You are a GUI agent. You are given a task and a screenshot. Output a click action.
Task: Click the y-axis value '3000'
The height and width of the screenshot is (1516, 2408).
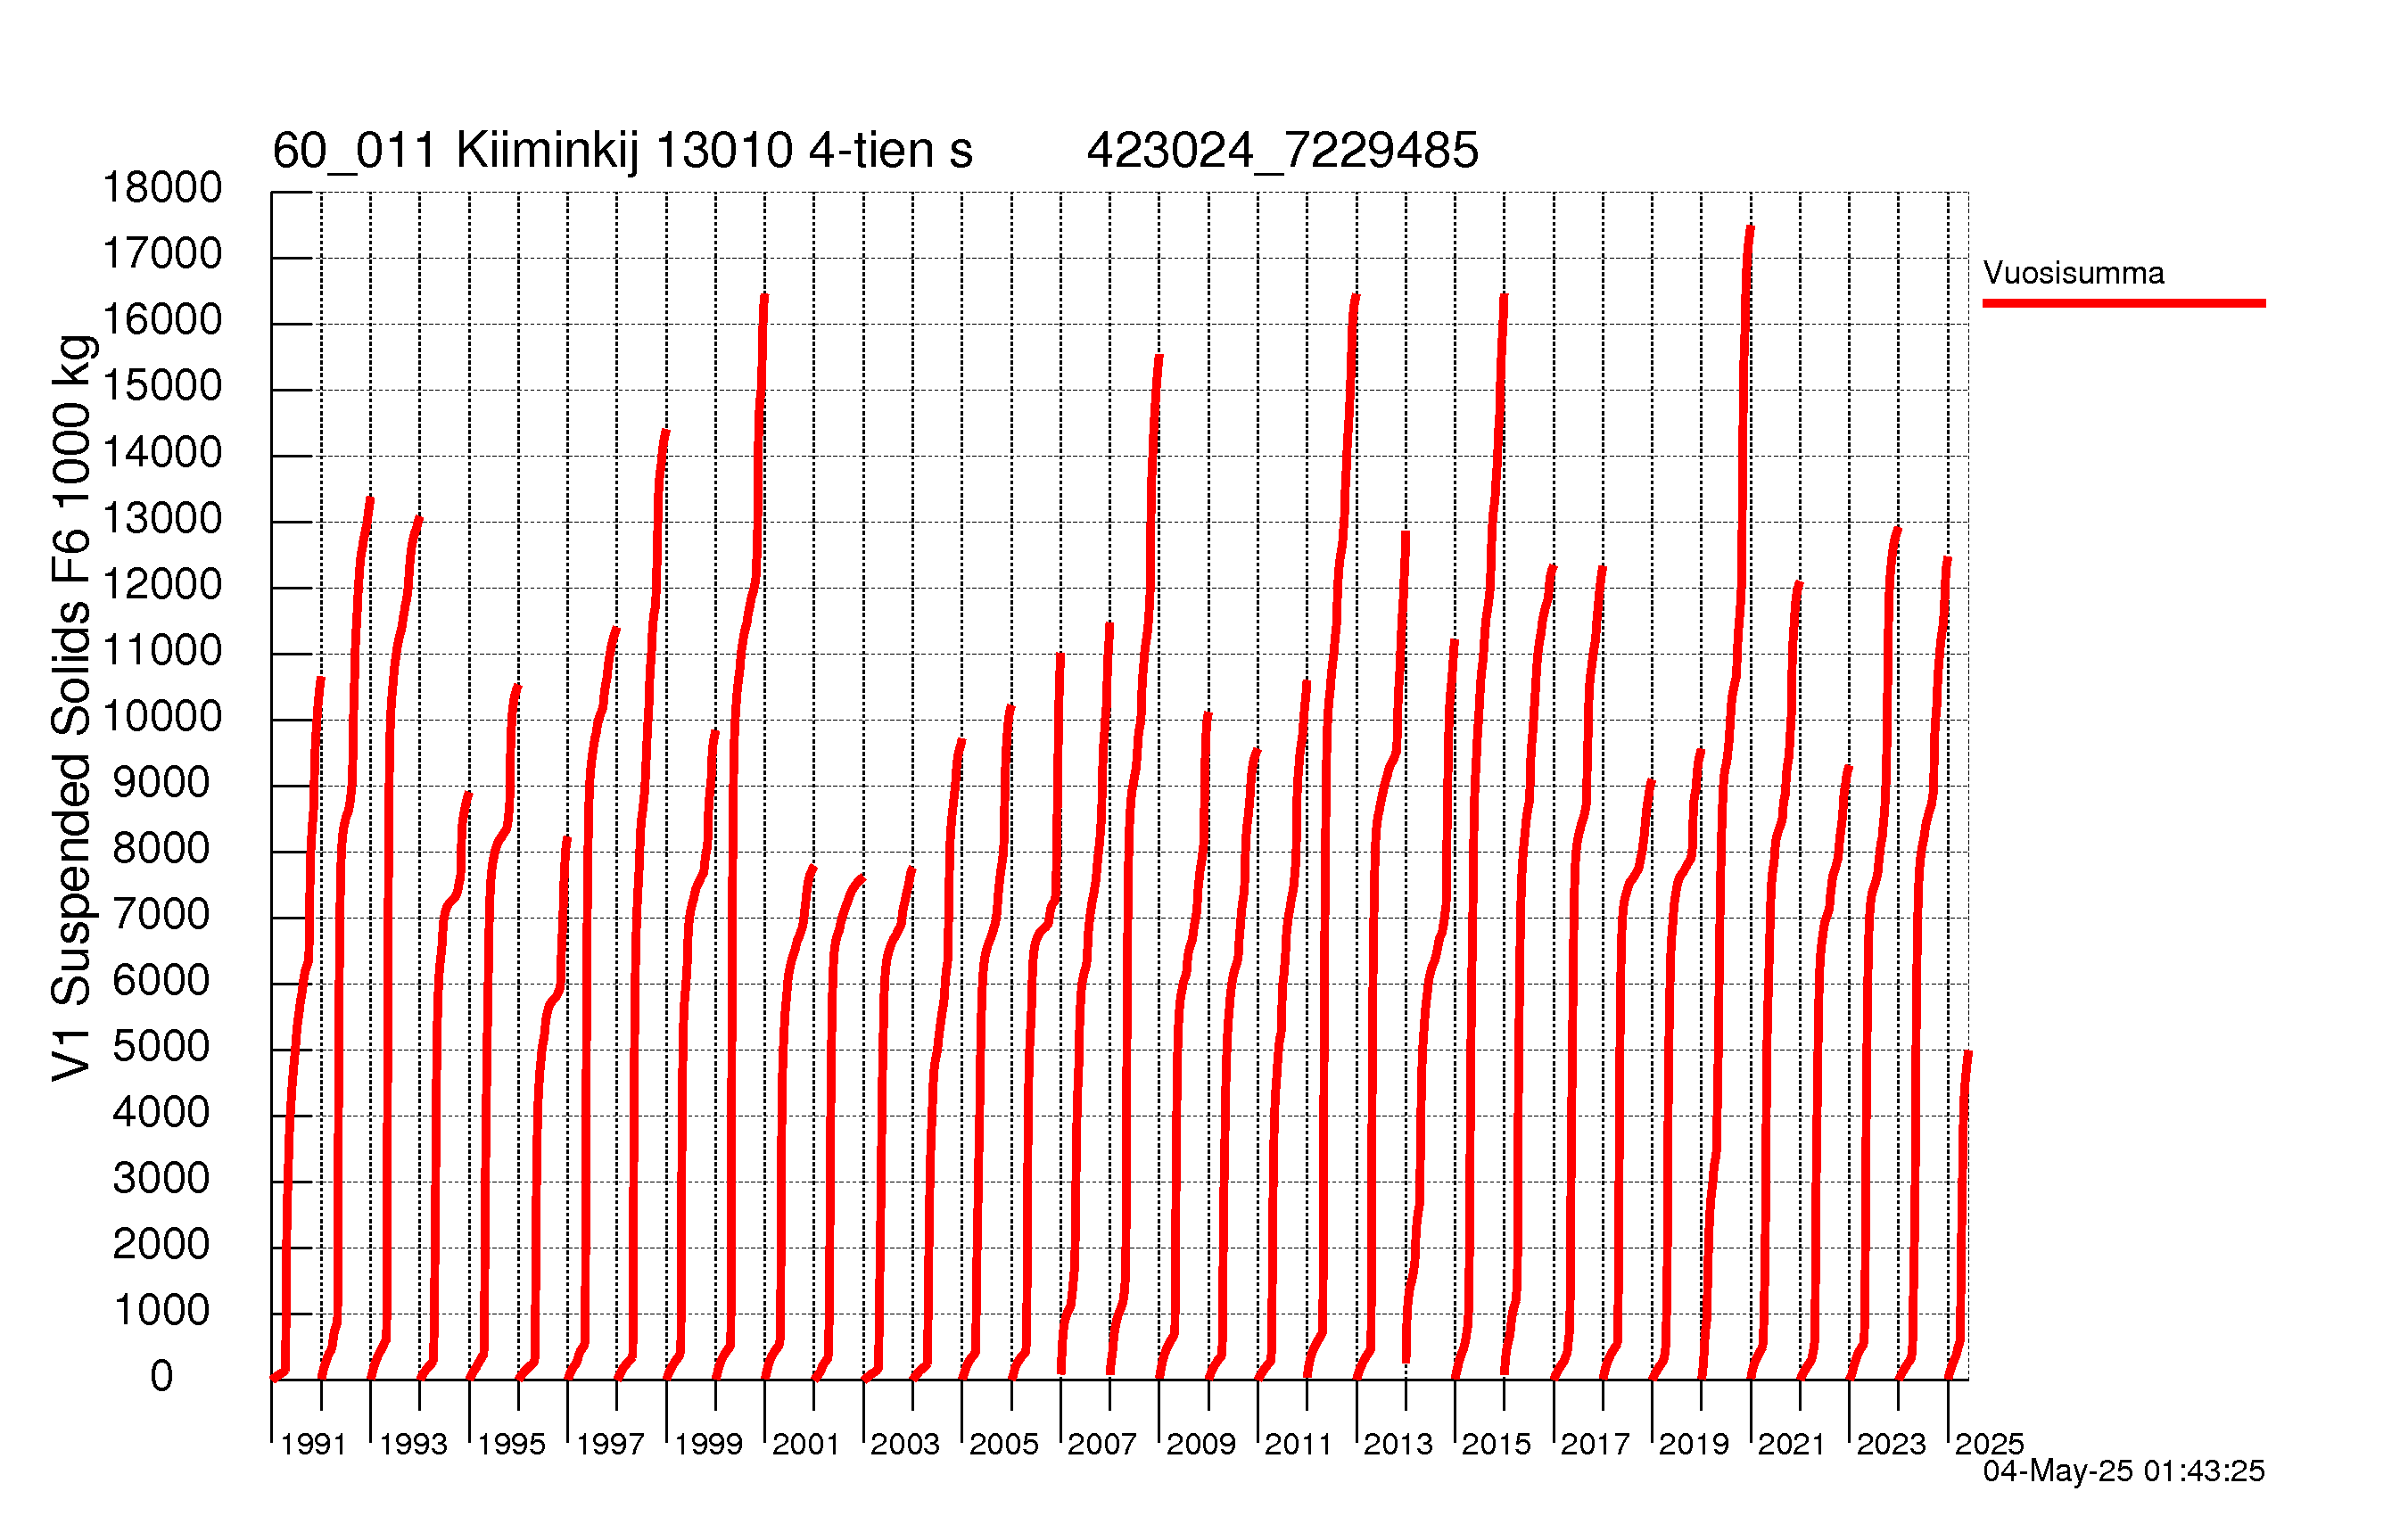point(161,1179)
